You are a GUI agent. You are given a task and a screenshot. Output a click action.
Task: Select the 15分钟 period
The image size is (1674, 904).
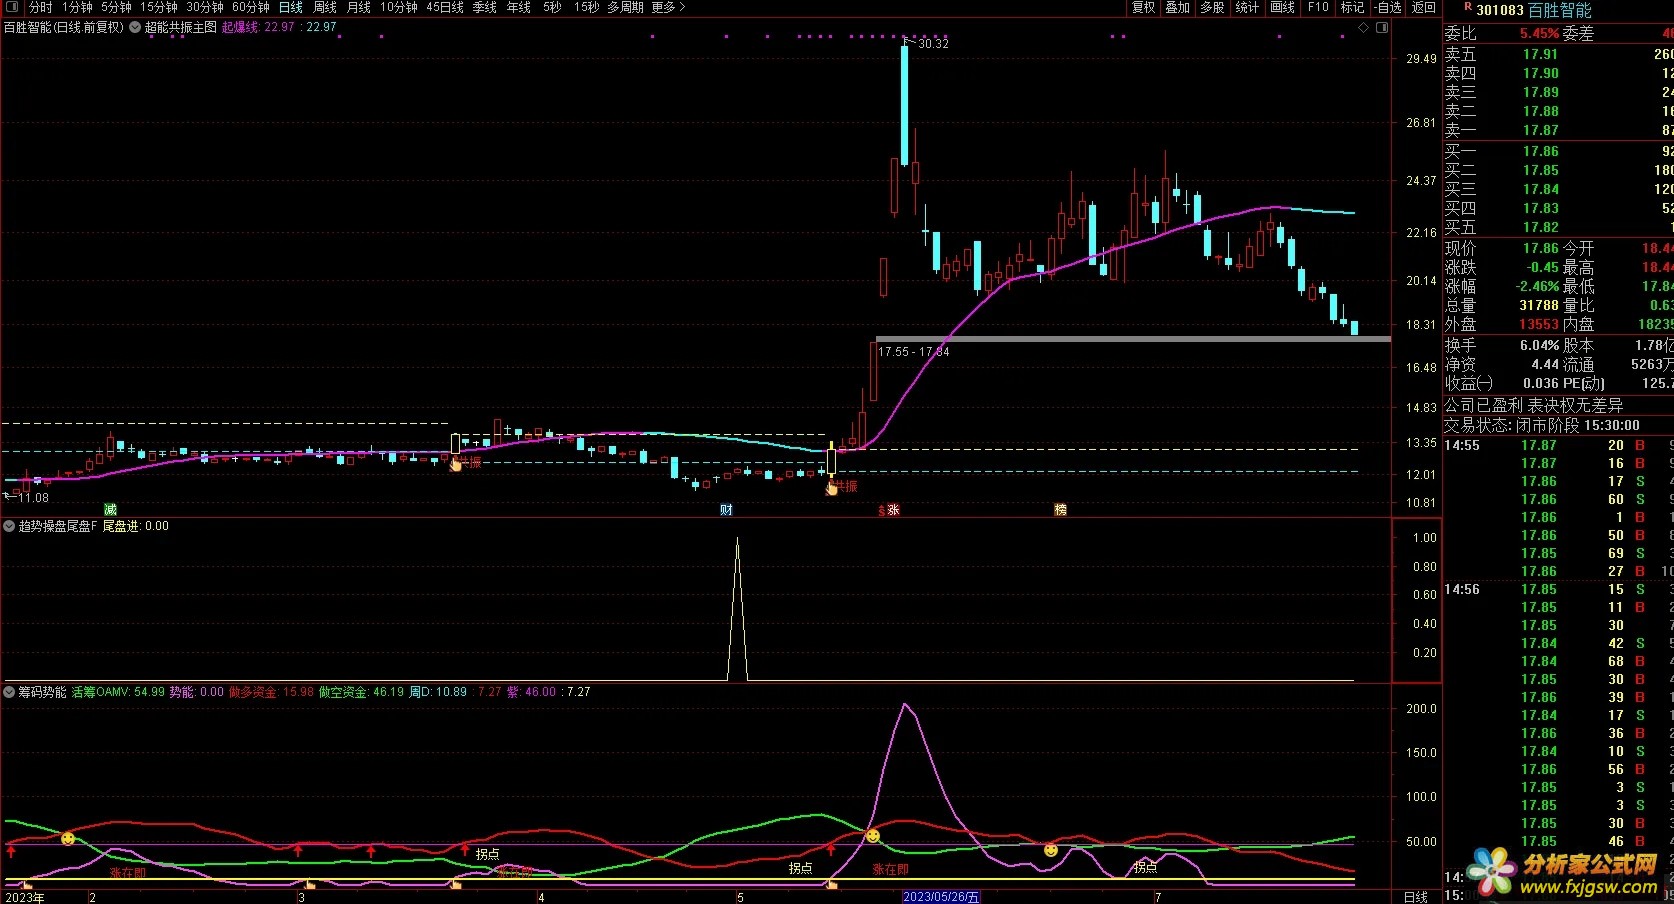point(159,7)
